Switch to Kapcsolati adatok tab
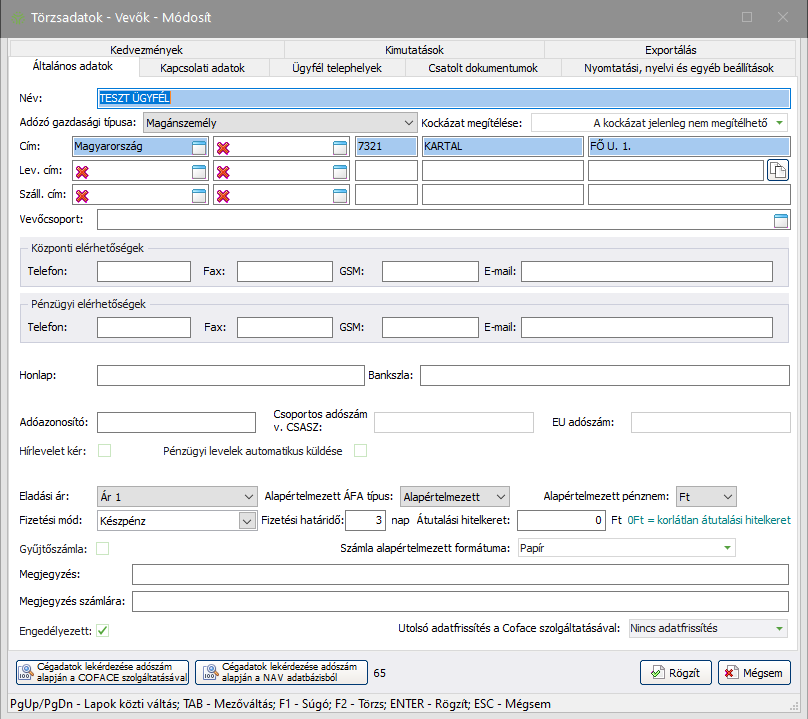Screen dimensions: 808x719 tap(202, 68)
